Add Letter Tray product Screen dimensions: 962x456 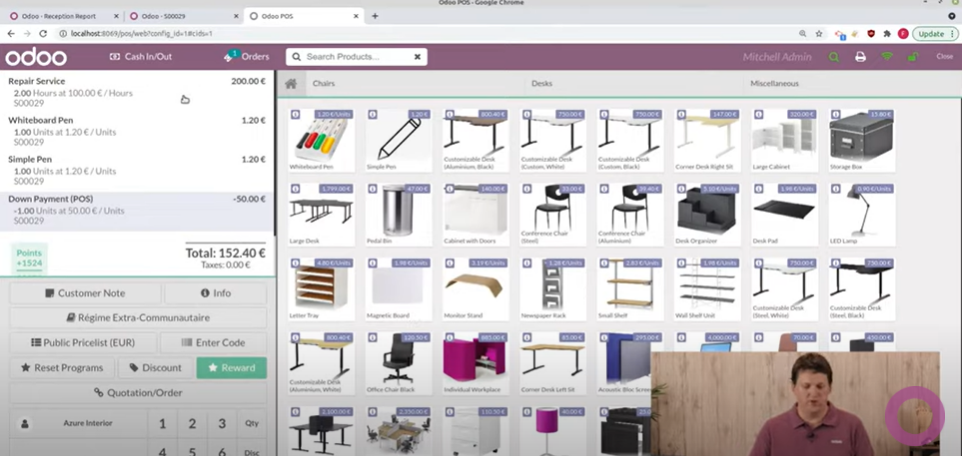coord(321,288)
